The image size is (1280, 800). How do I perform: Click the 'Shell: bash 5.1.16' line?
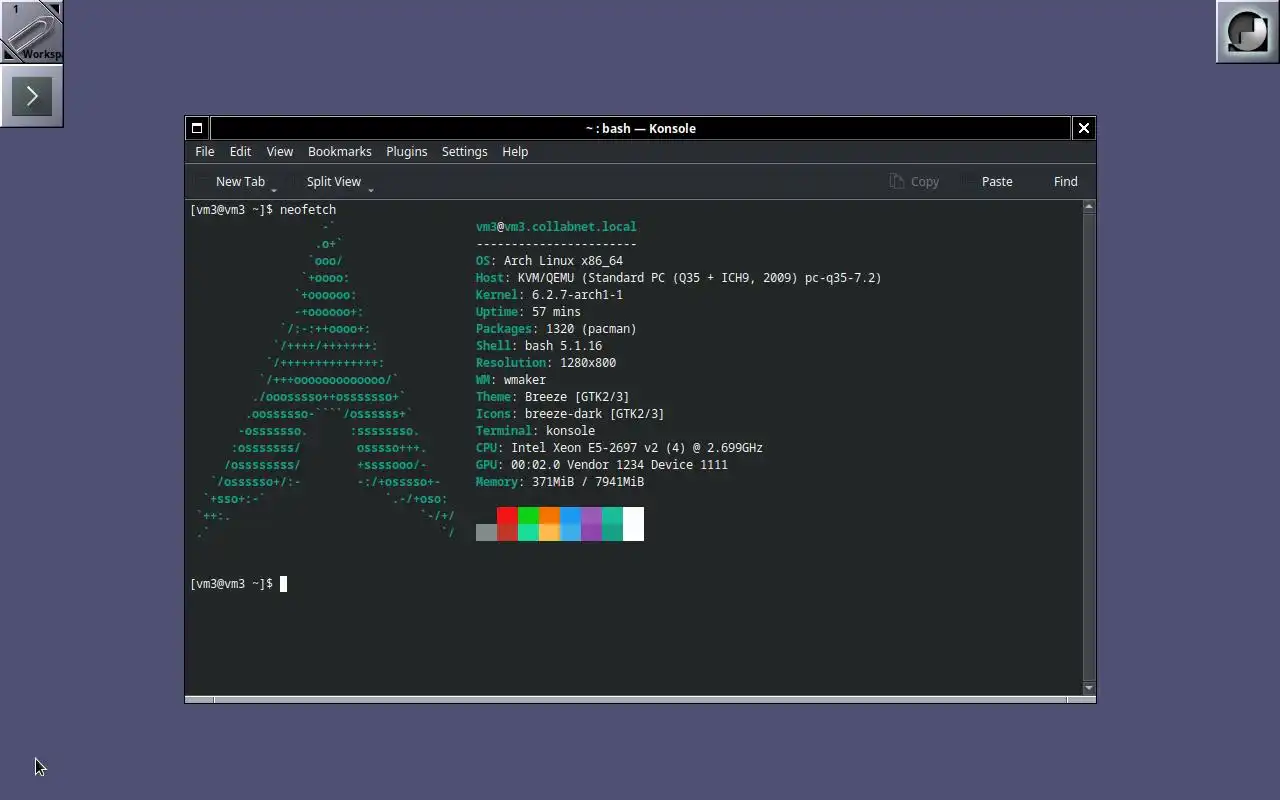pos(539,346)
